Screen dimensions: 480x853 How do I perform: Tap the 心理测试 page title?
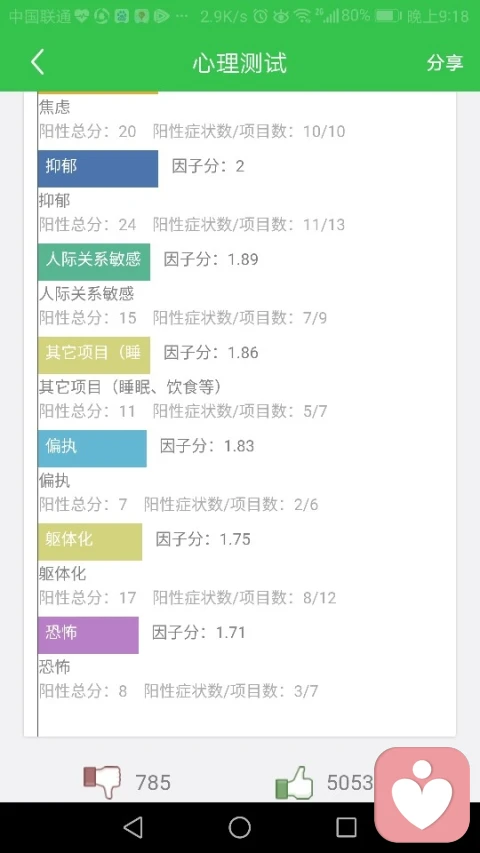[x=239, y=63]
